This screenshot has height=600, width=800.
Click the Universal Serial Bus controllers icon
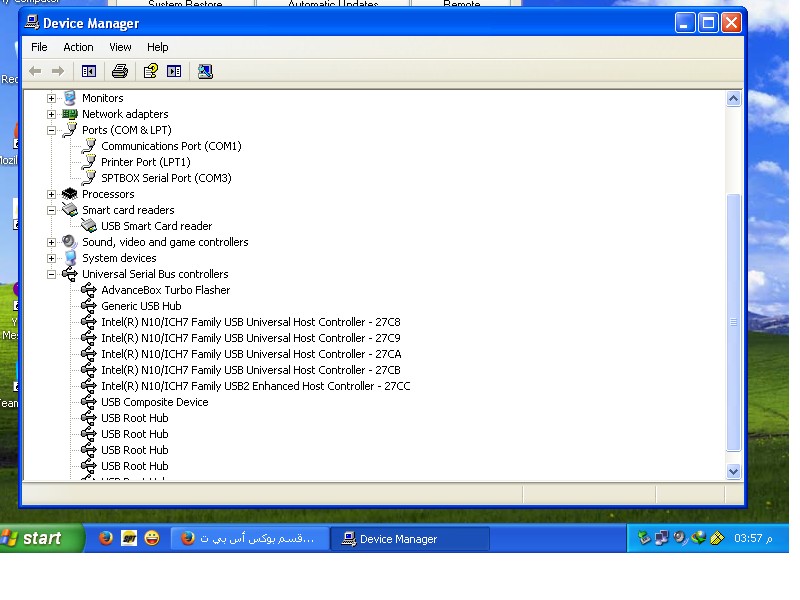[70, 274]
